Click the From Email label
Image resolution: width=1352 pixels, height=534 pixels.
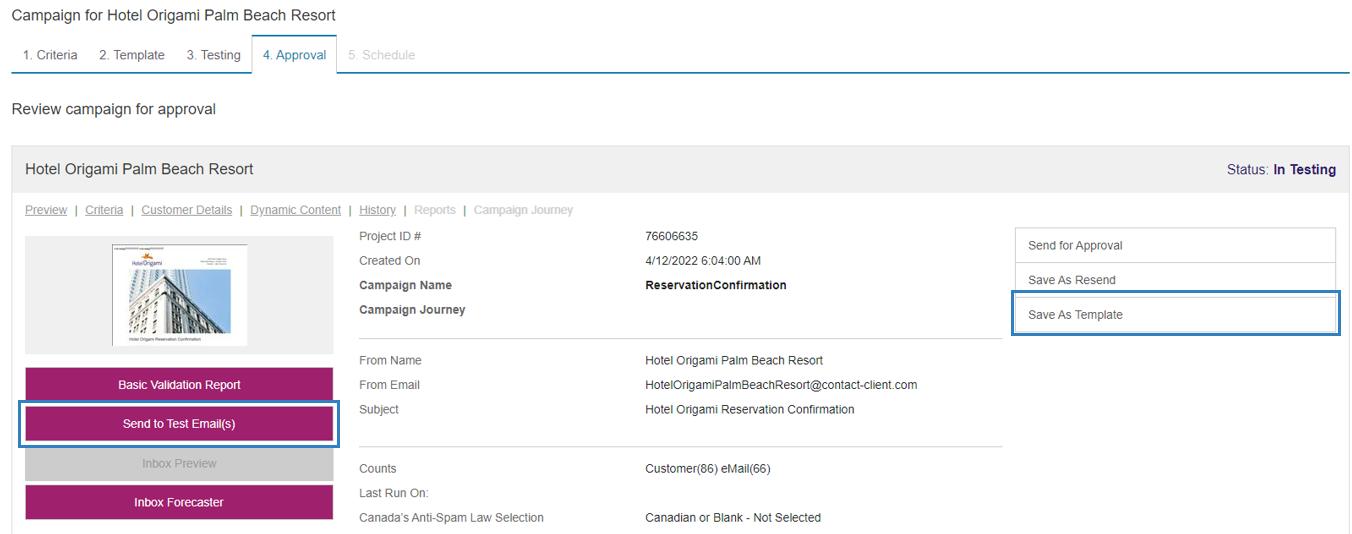pos(389,385)
